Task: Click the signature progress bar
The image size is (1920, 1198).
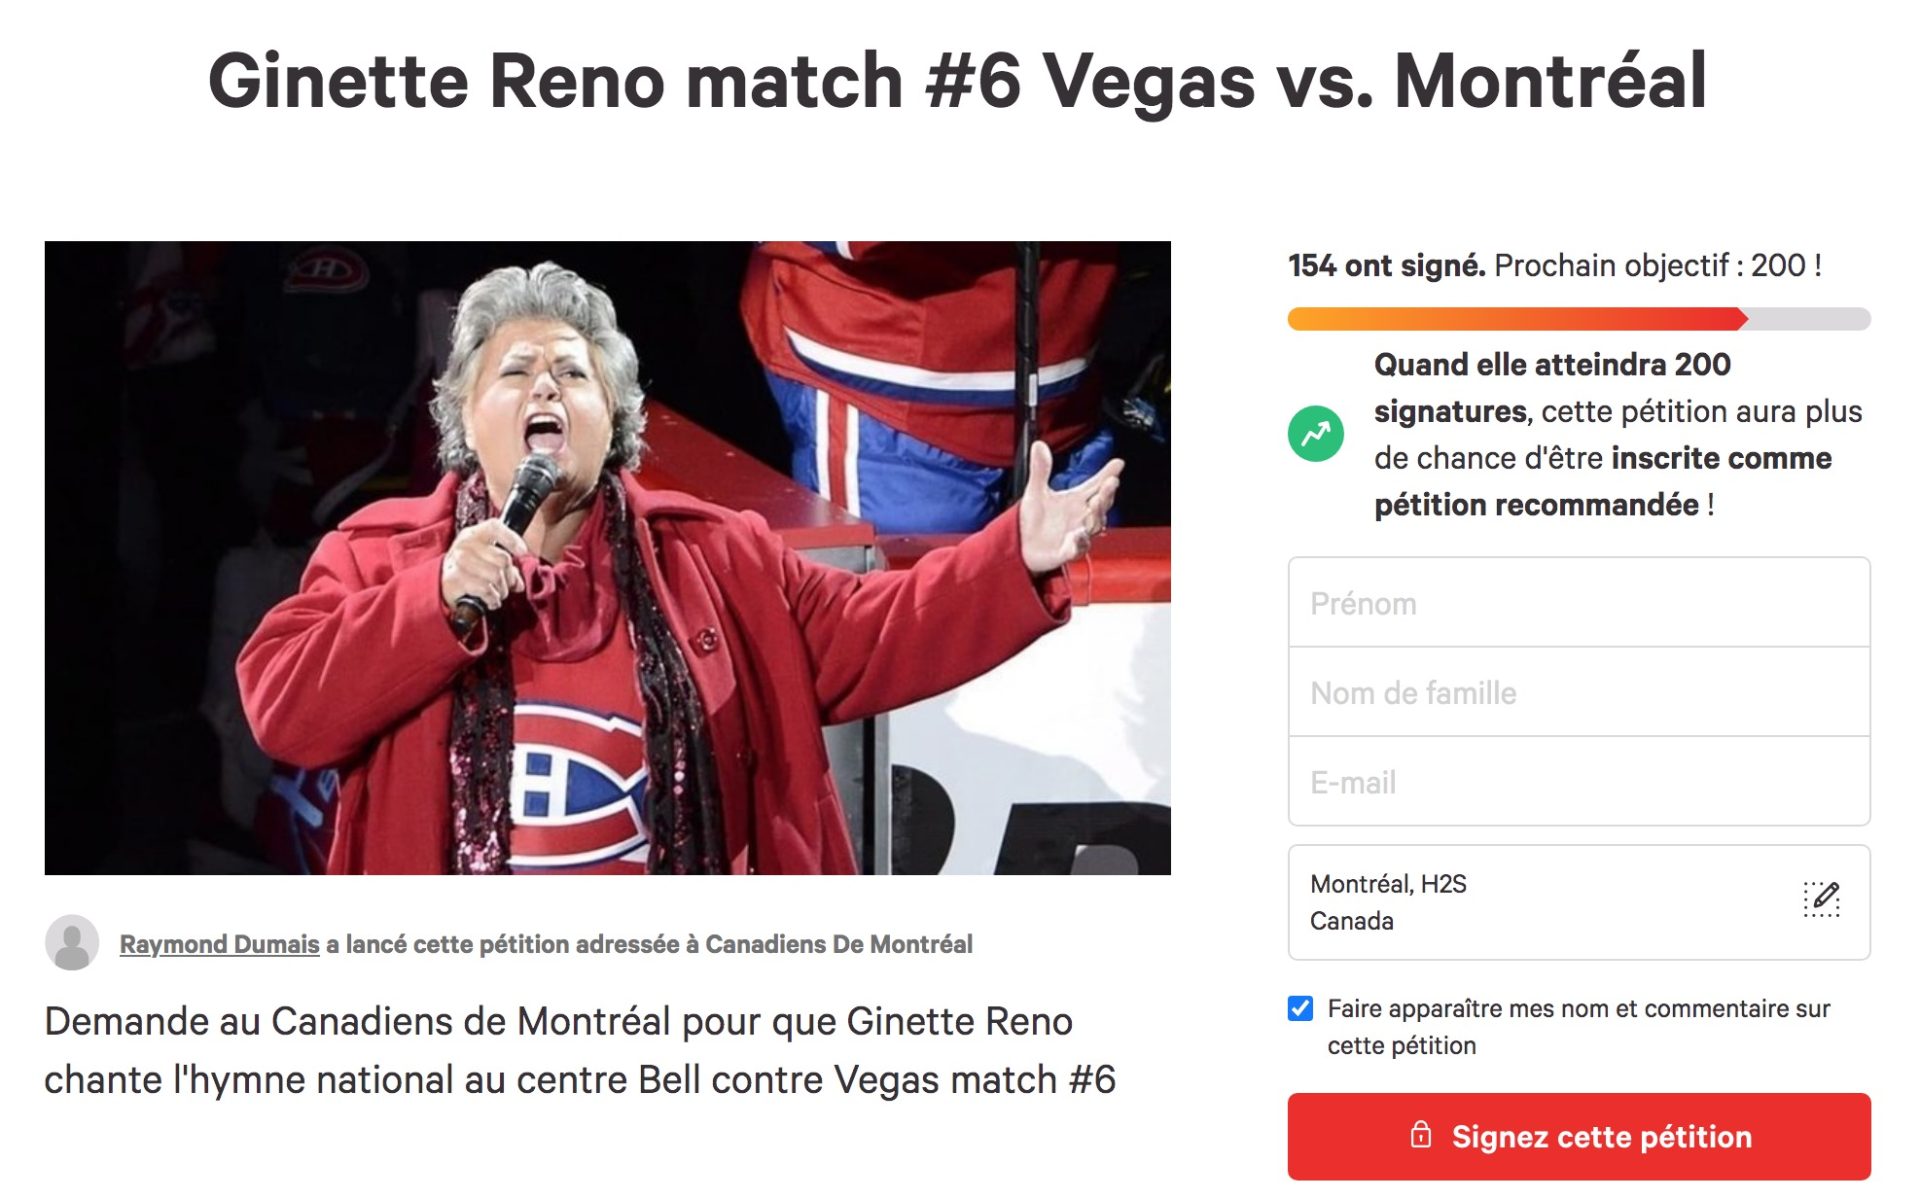Action: click(x=1578, y=319)
